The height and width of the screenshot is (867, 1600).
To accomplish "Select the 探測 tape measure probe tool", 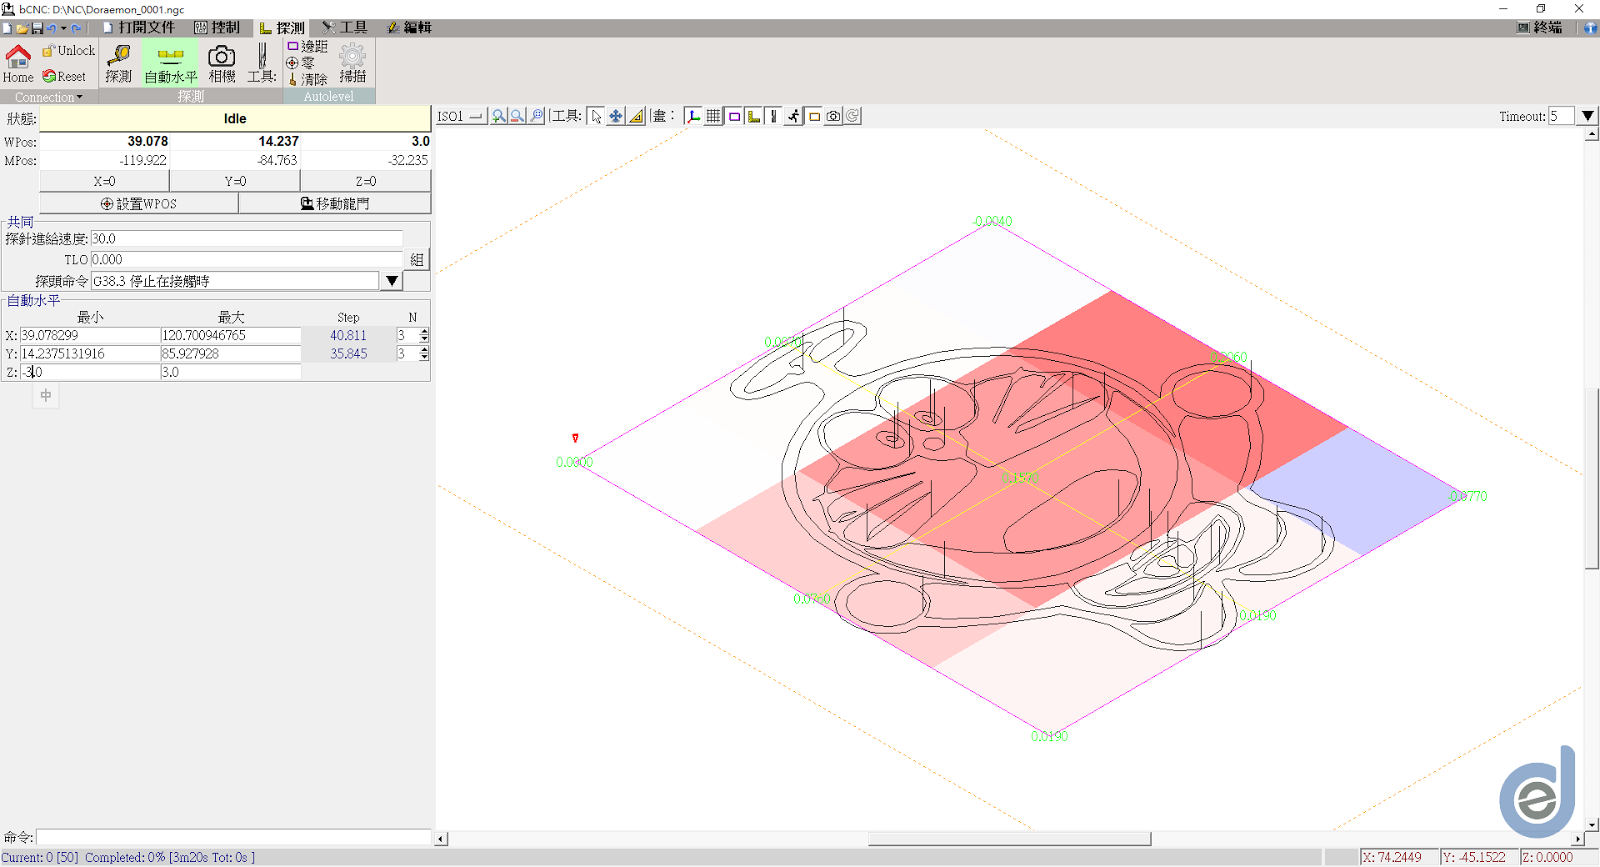I will pos(119,63).
